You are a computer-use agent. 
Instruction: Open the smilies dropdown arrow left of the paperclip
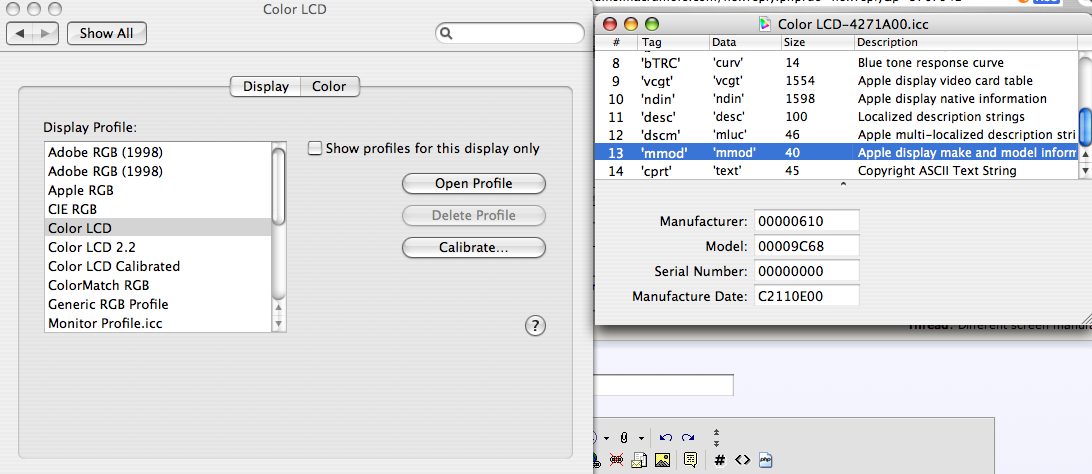[607, 439]
